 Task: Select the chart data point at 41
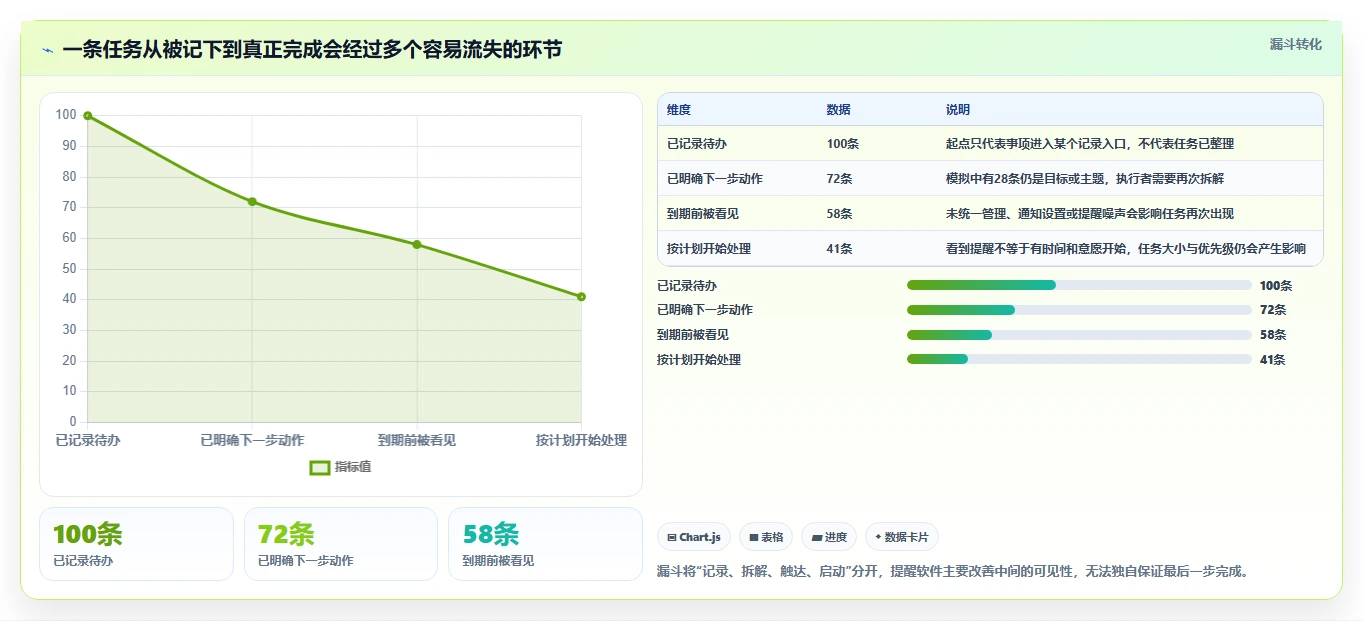[581, 297]
